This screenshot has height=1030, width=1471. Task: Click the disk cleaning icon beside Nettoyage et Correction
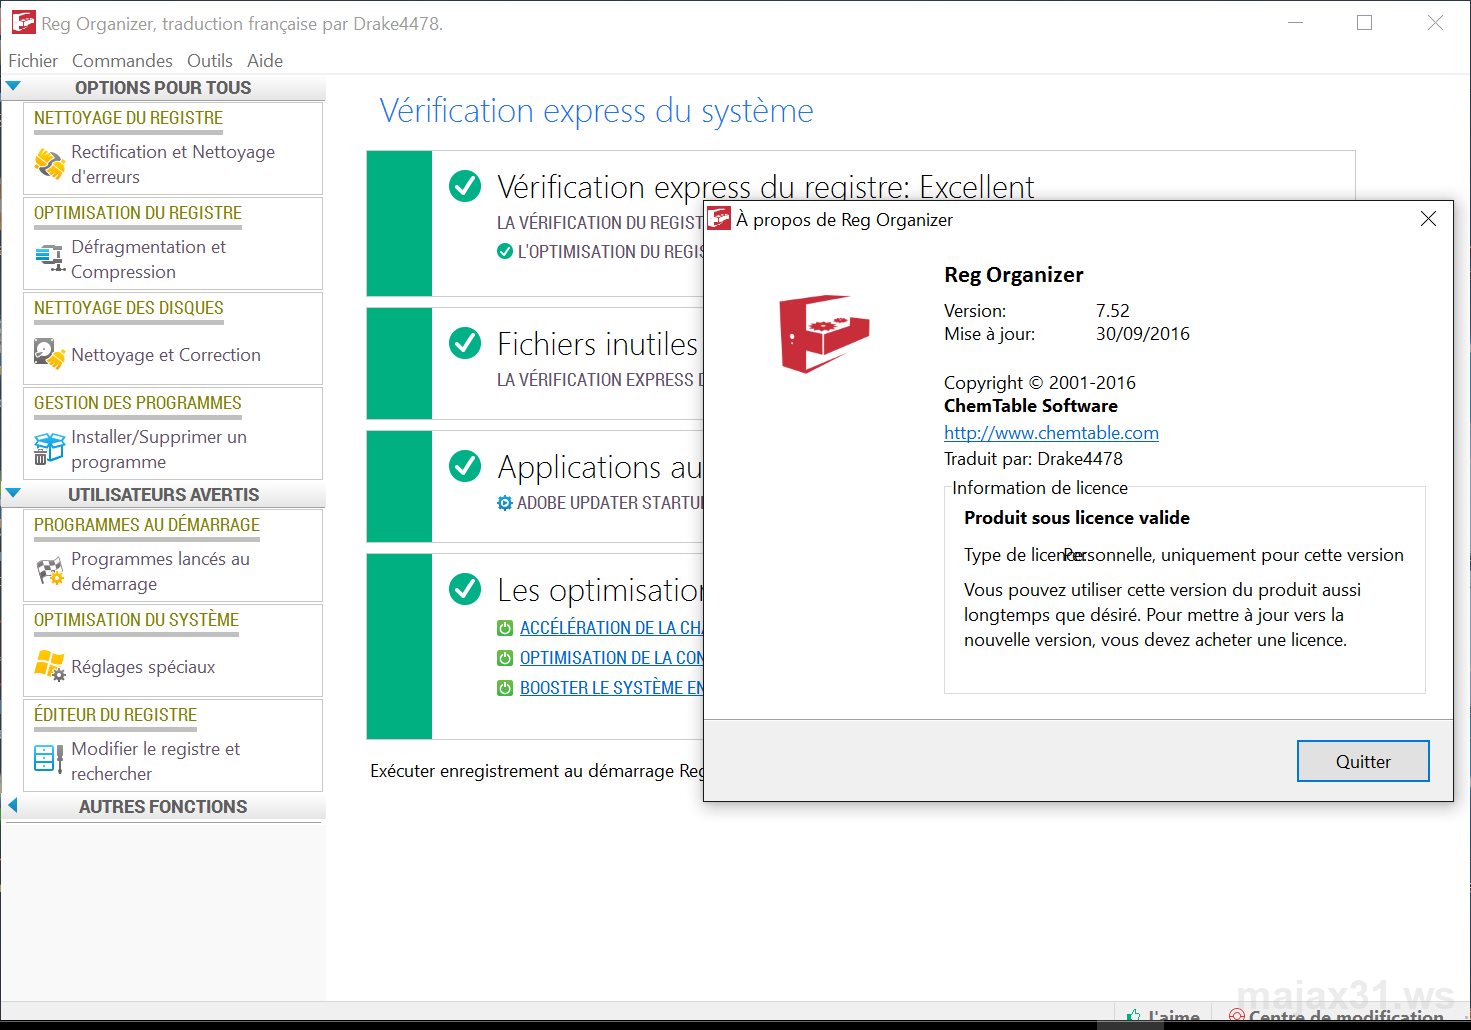pos(49,354)
